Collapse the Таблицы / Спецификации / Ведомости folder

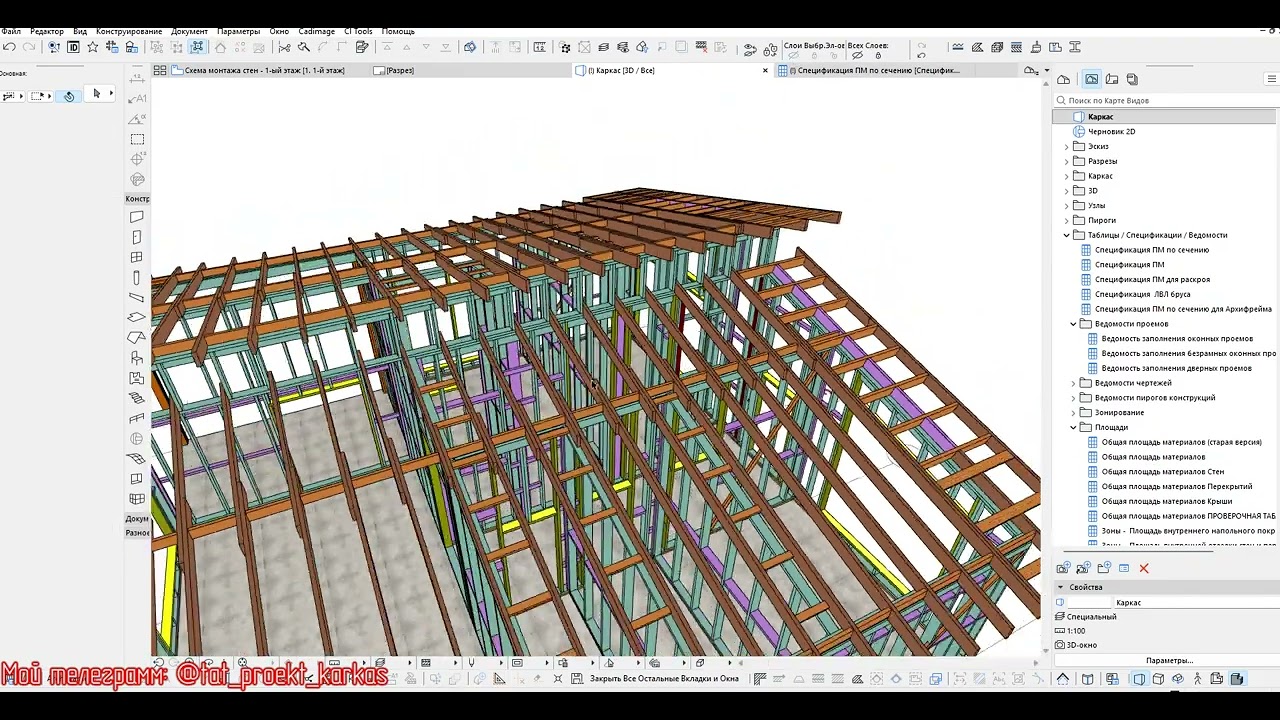point(1067,235)
